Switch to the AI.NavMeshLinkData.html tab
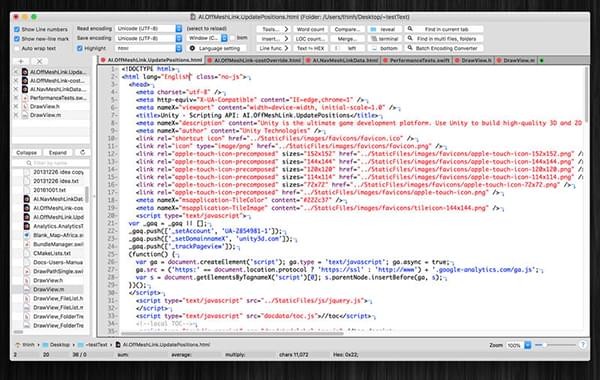600x380 pixels. 342,60
